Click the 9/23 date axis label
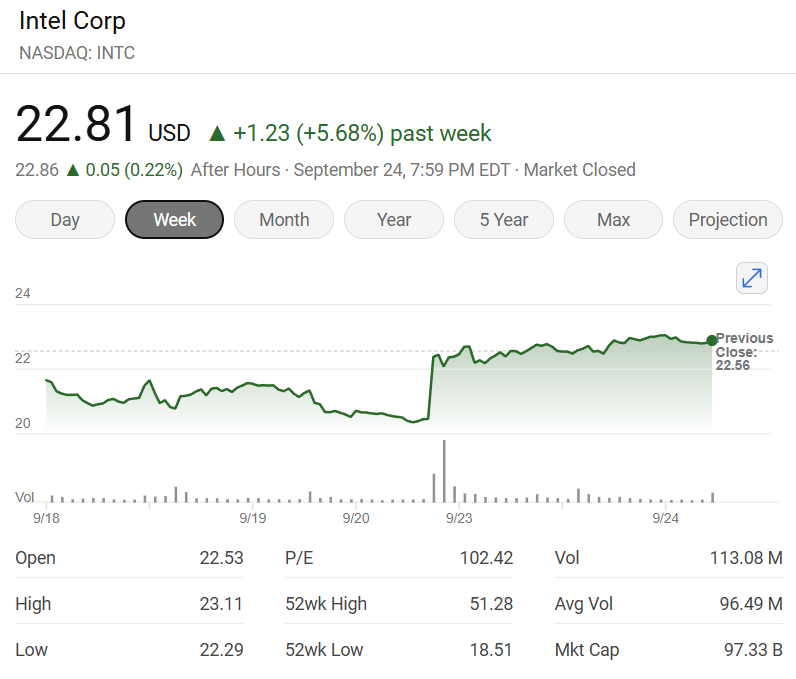The width and height of the screenshot is (796, 679). [x=459, y=518]
